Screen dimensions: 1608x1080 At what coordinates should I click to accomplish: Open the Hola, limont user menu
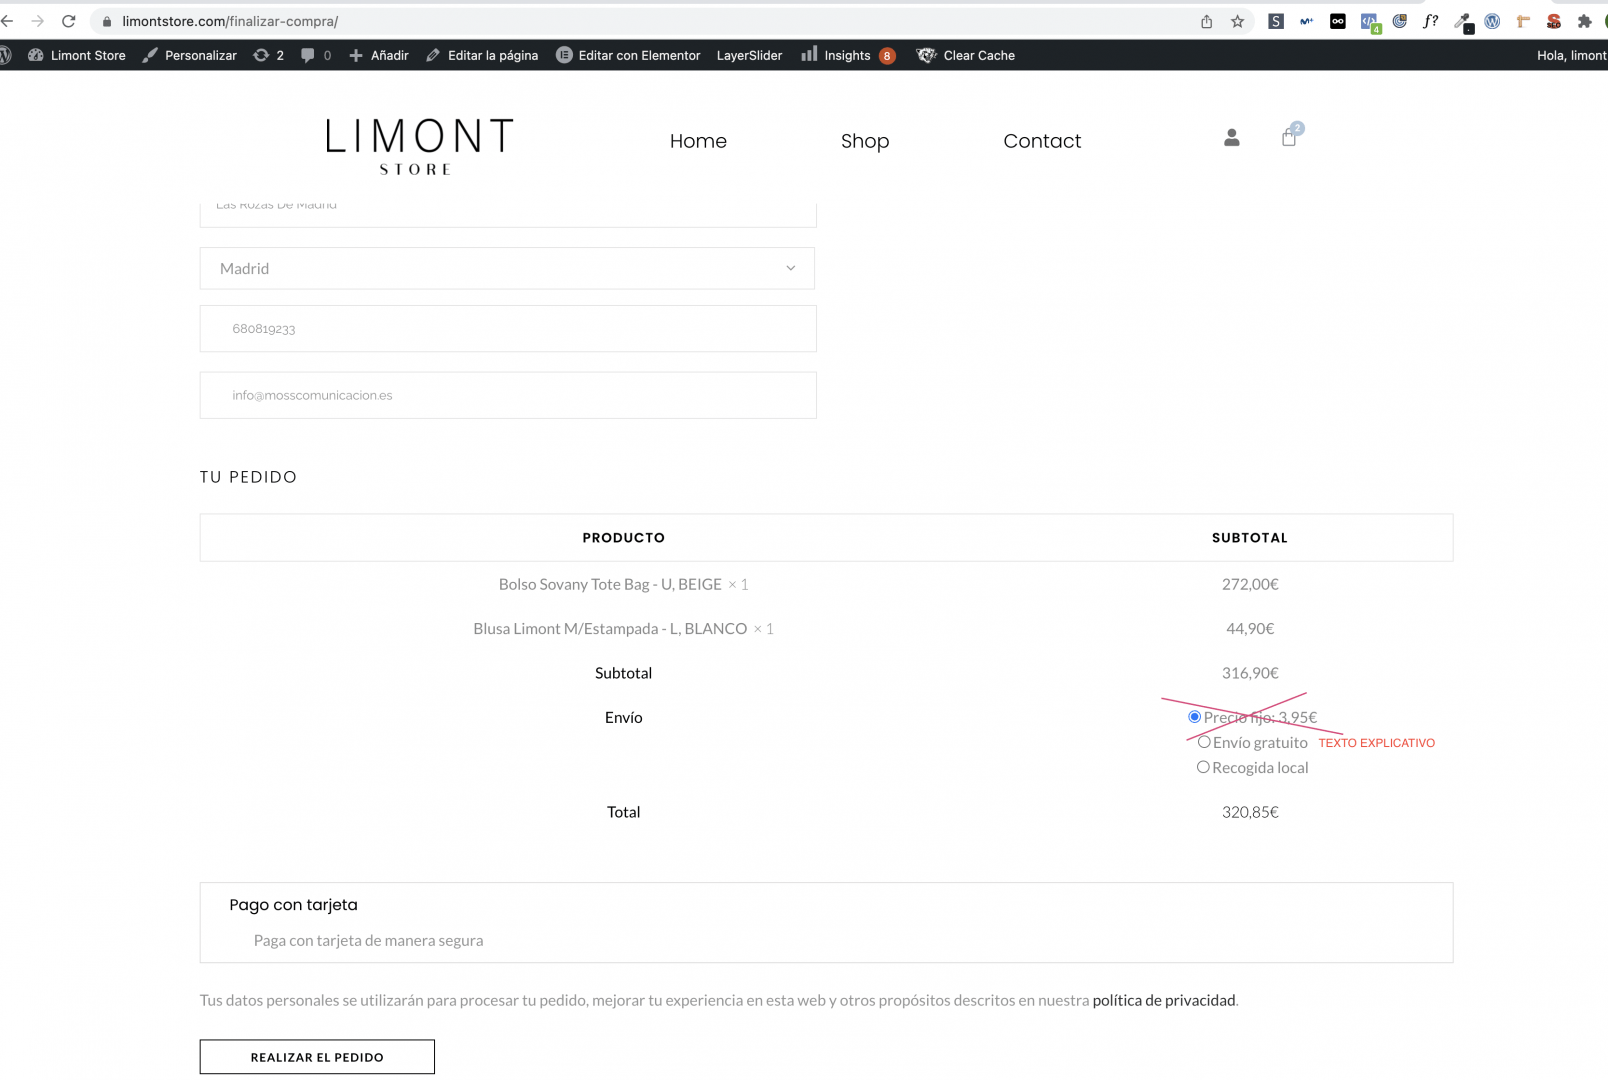pos(1572,55)
